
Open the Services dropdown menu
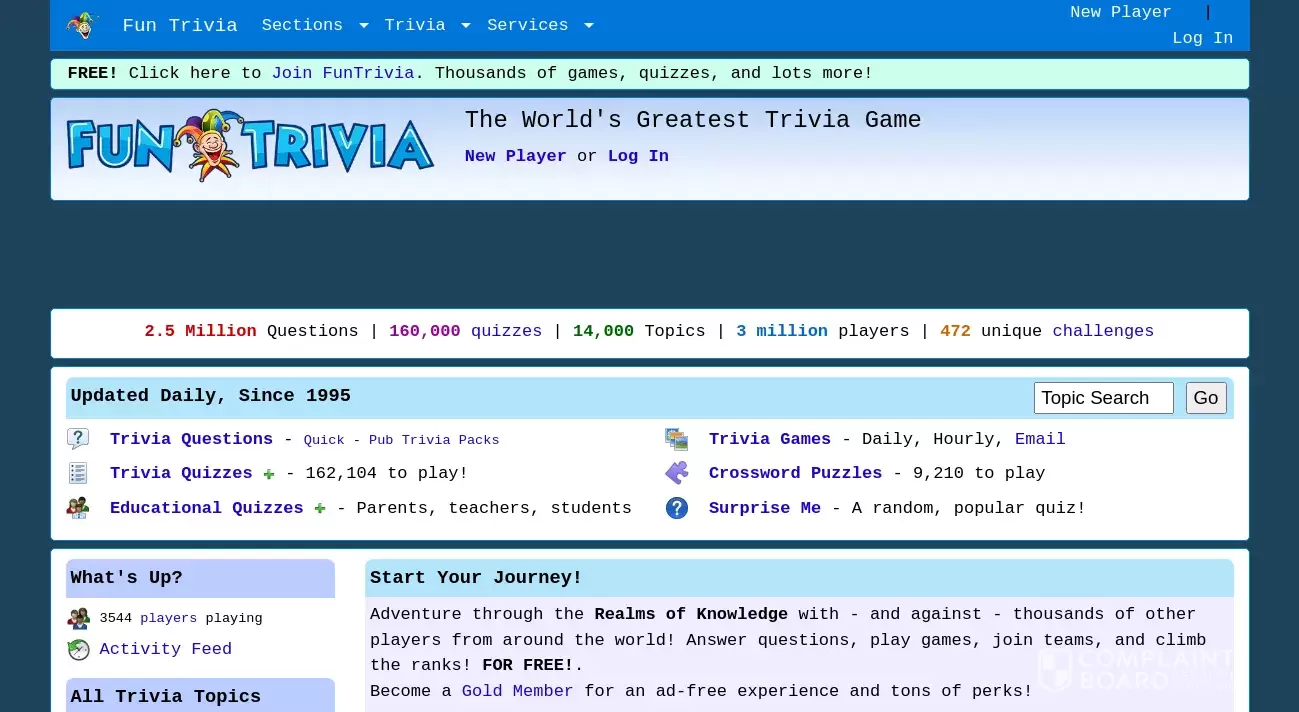coord(528,25)
